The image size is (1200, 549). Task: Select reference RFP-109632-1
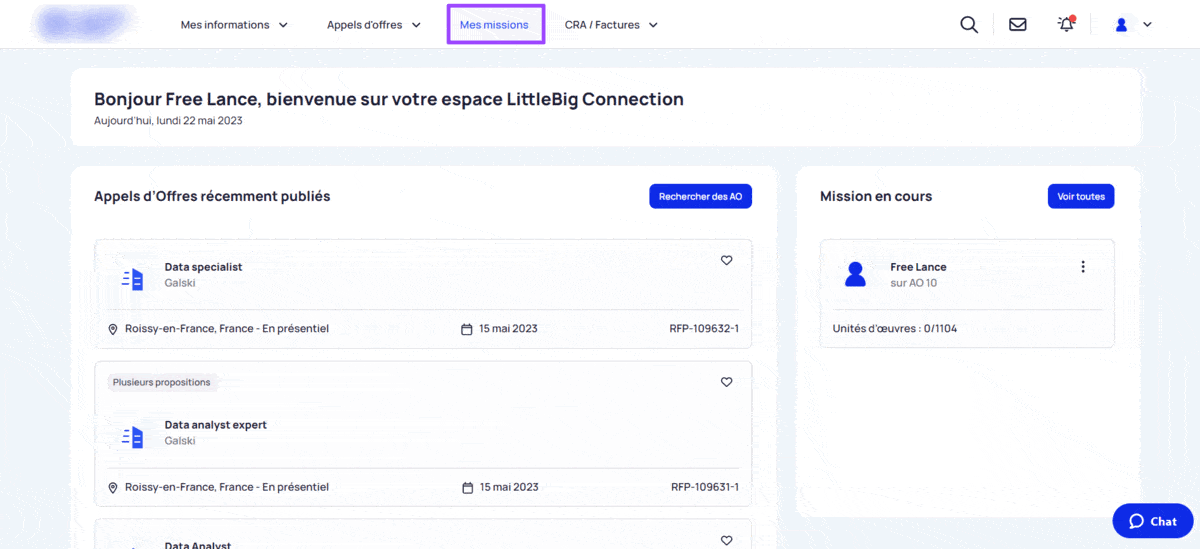(x=704, y=329)
